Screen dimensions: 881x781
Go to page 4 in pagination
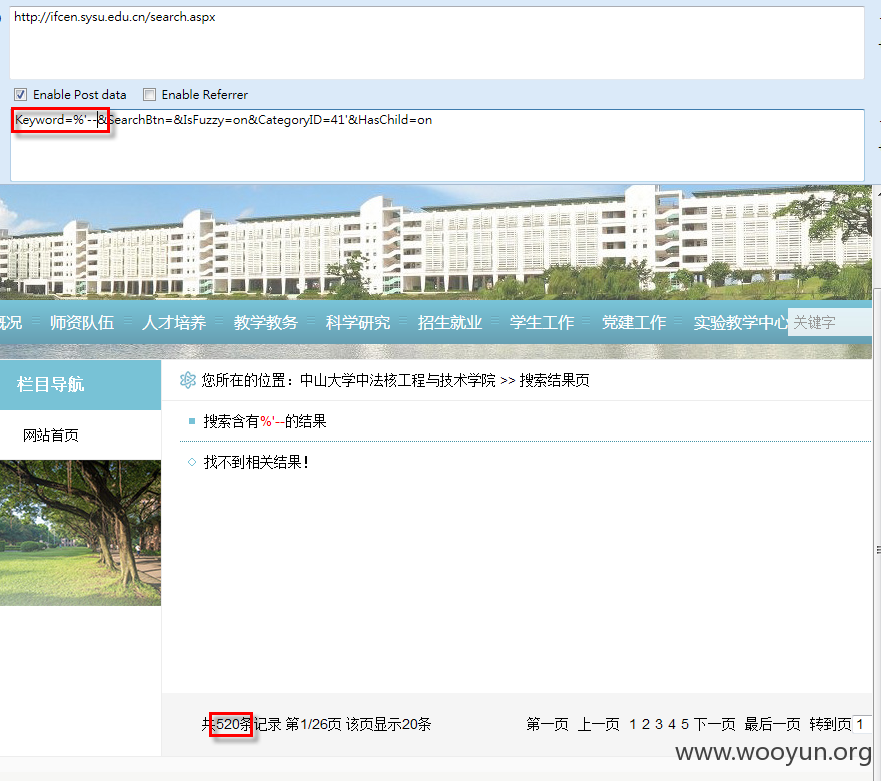(671, 724)
